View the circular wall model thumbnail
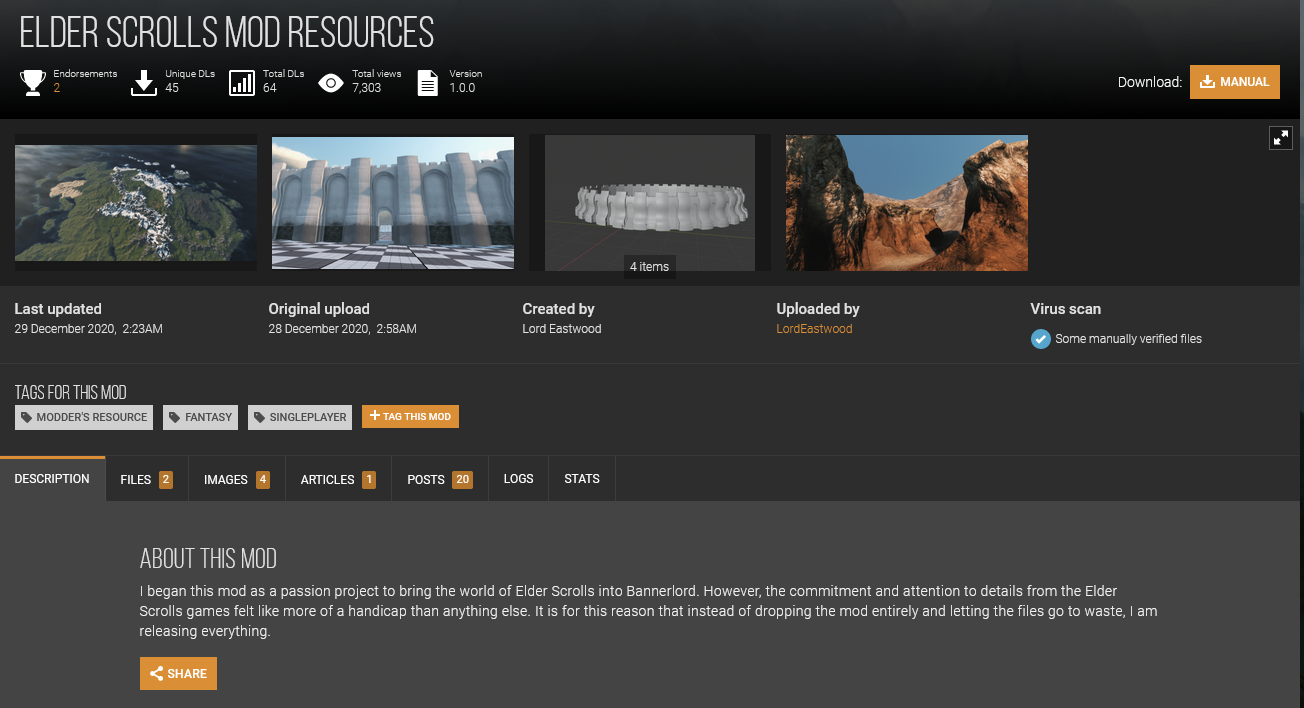1304x708 pixels. (650, 203)
